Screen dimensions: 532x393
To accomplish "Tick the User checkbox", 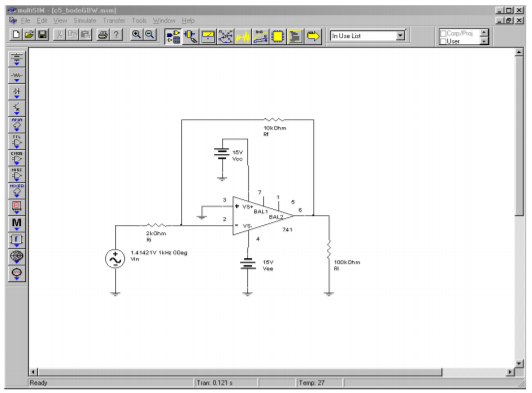I will pyautogui.click(x=443, y=41).
